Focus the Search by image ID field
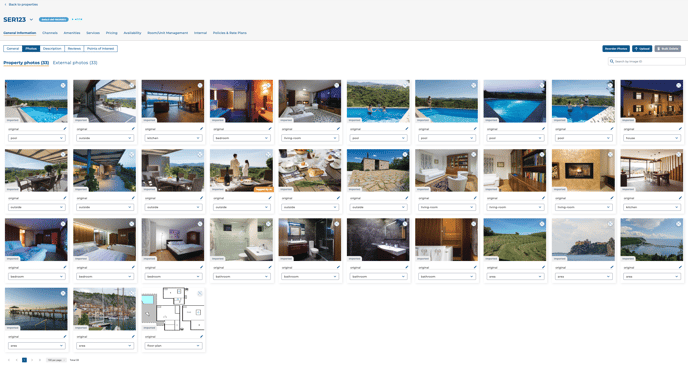Viewport: 688px width, 369px height. [x=646, y=61]
